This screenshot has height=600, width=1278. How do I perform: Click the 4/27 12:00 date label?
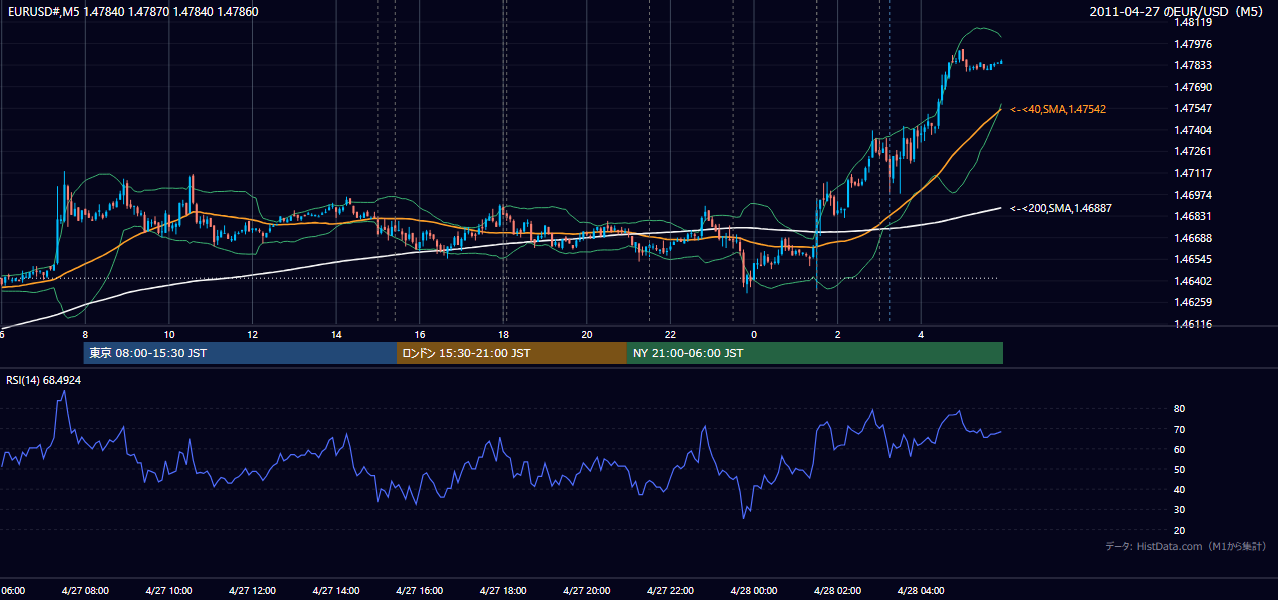(x=252, y=591)
